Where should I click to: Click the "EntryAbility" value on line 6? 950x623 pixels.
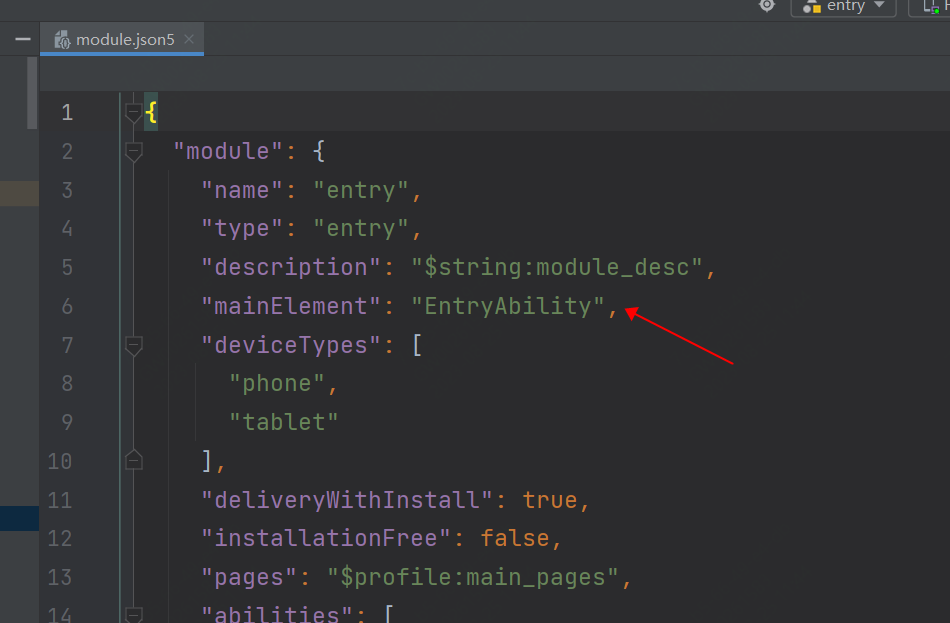coord(508,307)
